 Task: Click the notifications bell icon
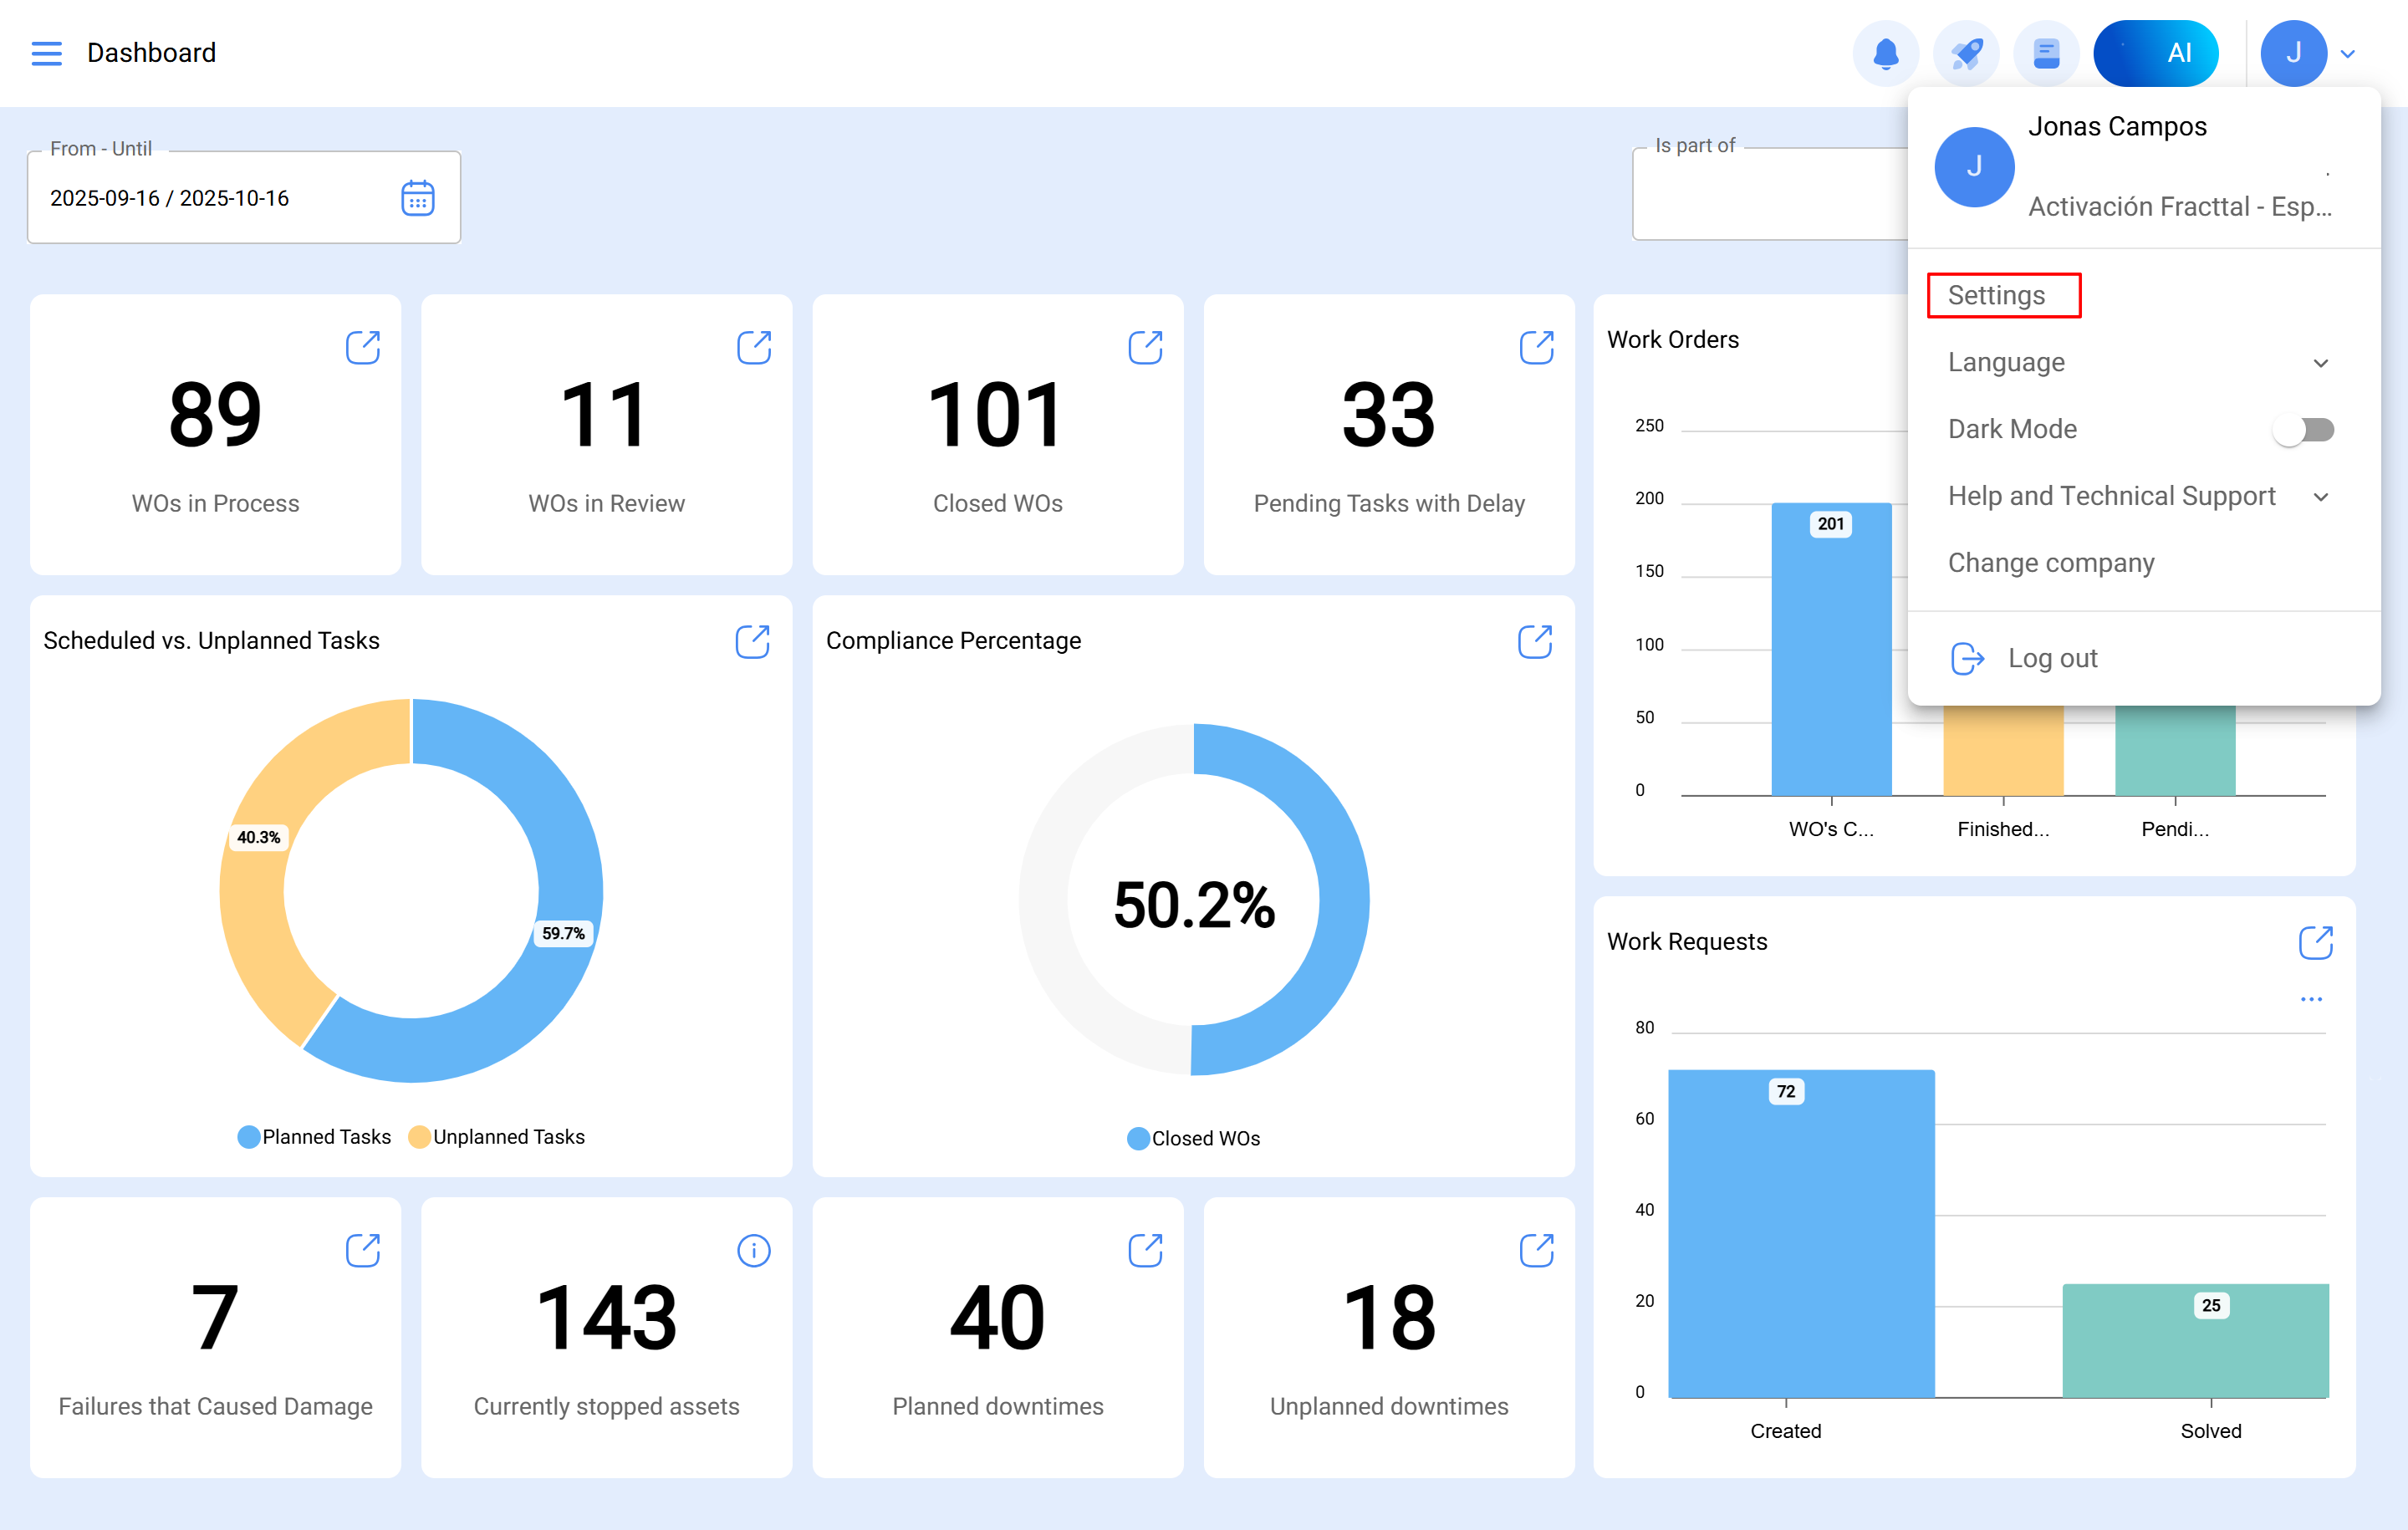[1885, 53]
